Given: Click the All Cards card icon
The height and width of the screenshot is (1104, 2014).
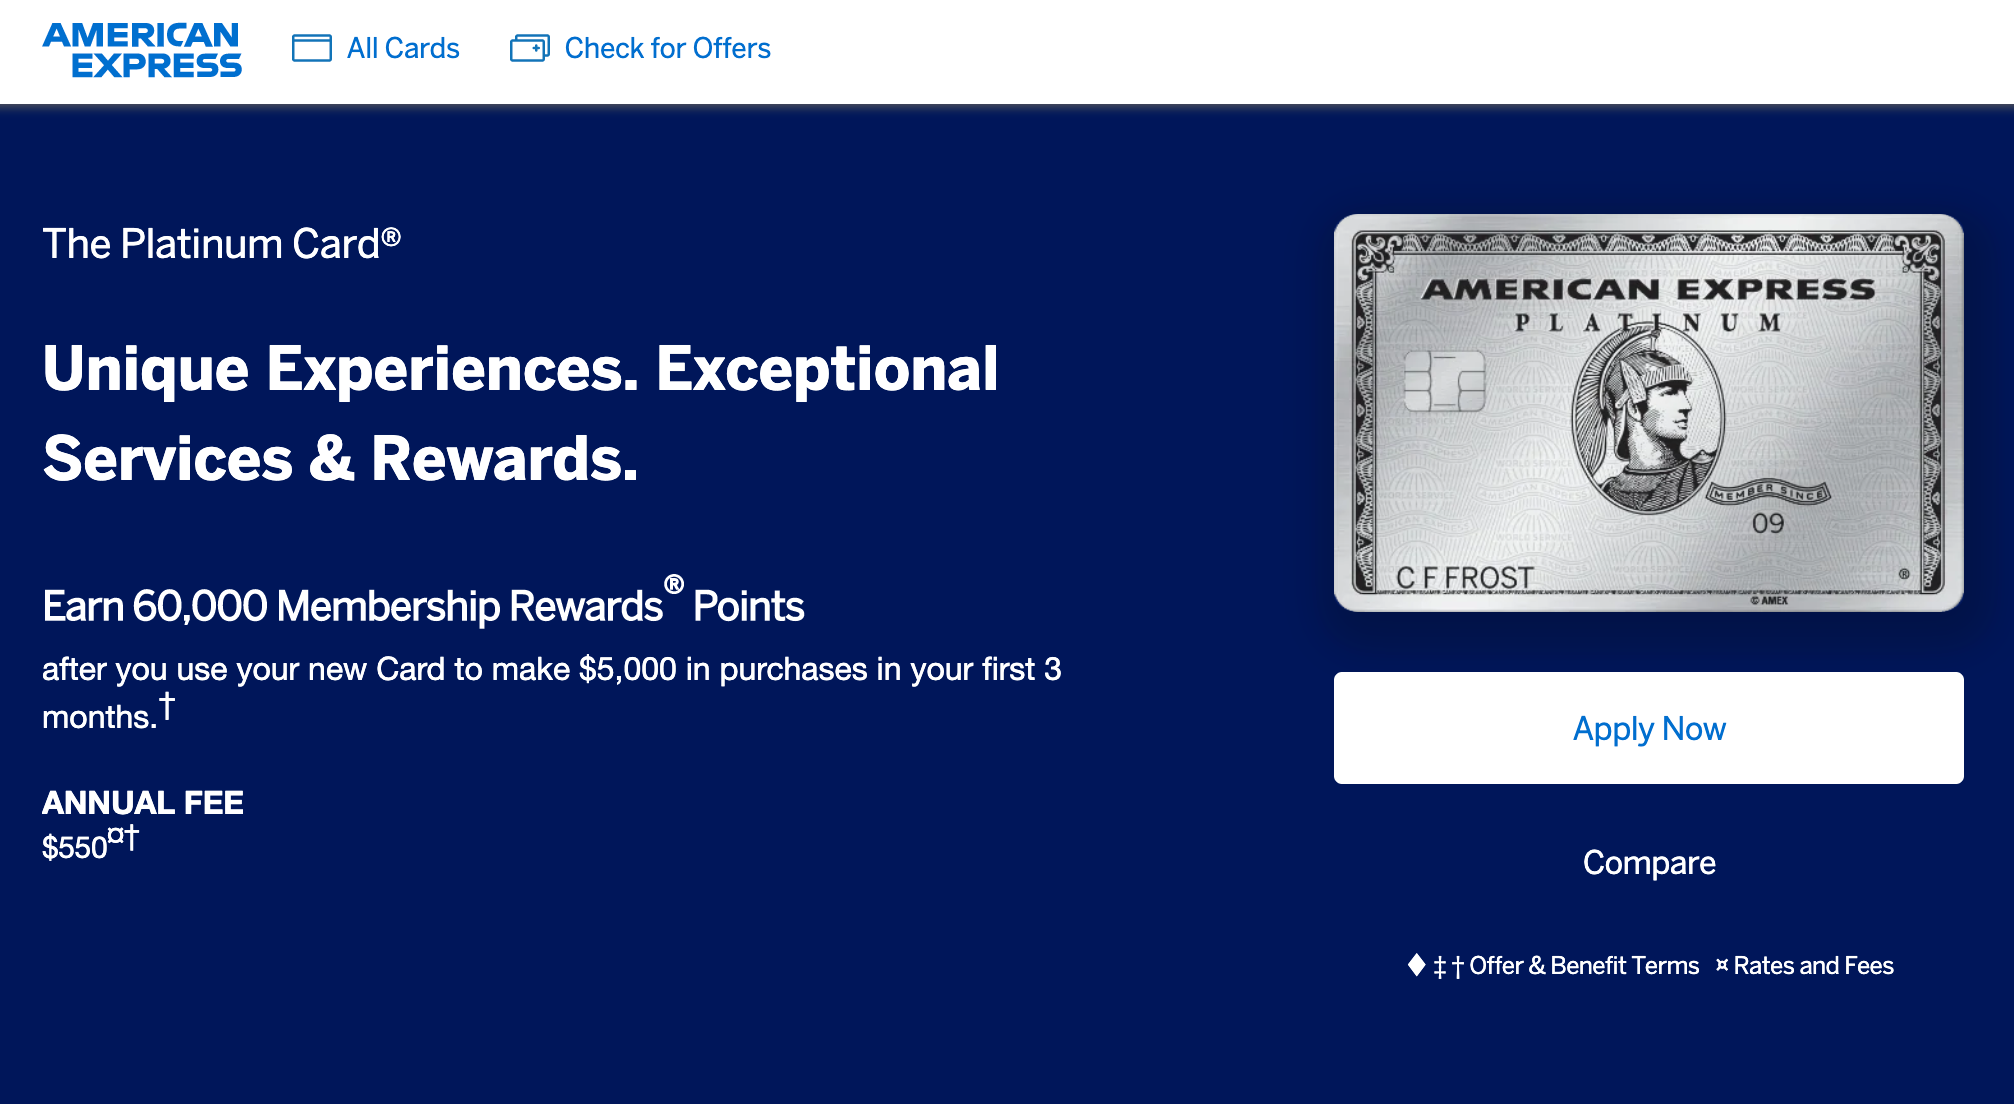Looking at the screenshot, I should (x=312, y=48).
